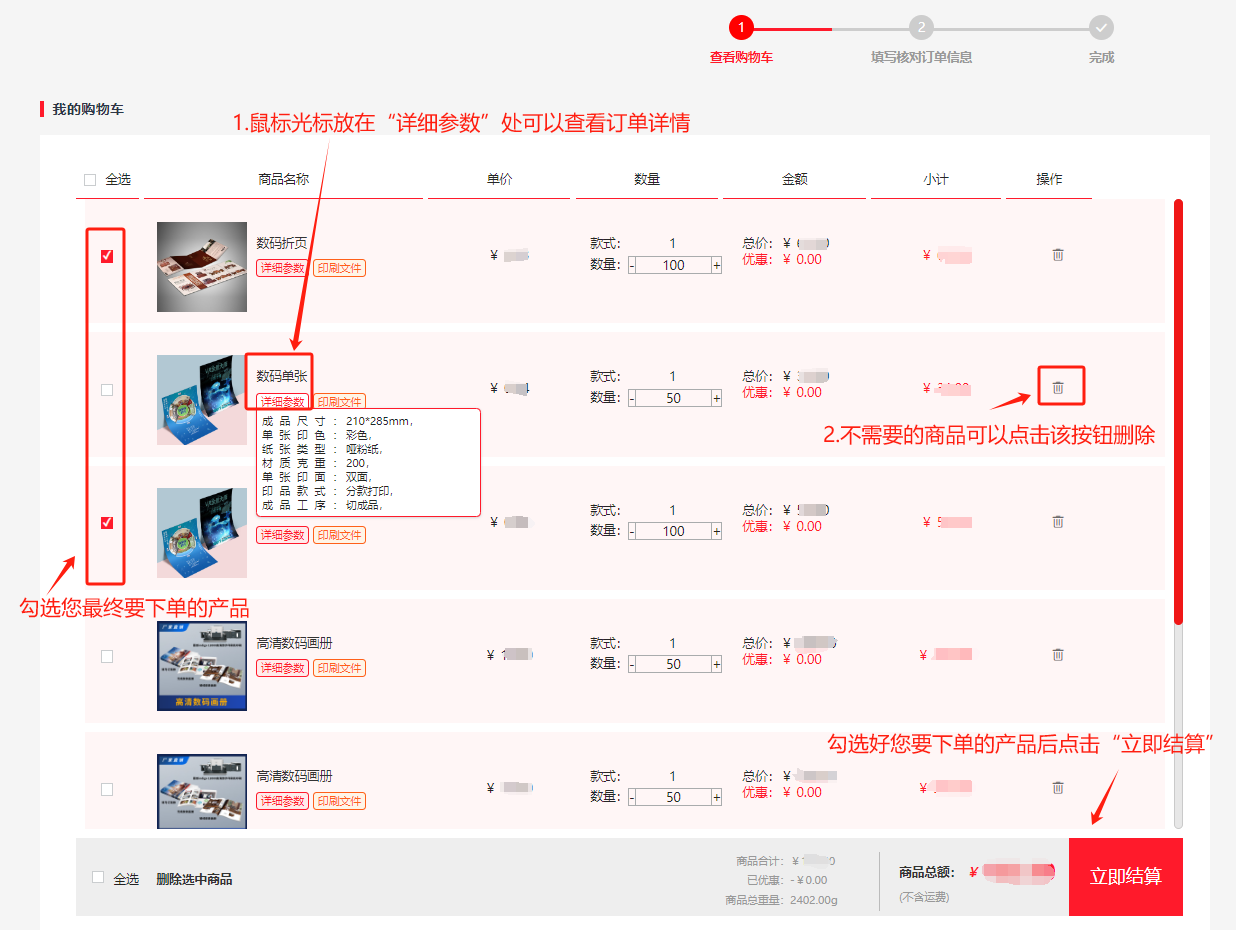Viewport: 1236px width, 930px height.
Task: Delete the last 高清数码画册 via trash icon
Action: tap(1058, 788)
